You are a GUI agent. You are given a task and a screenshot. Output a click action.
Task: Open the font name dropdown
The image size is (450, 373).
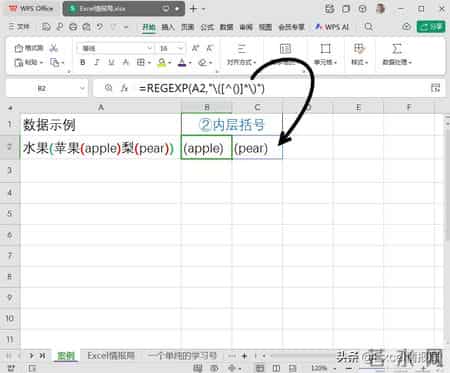tap(150, 48)
